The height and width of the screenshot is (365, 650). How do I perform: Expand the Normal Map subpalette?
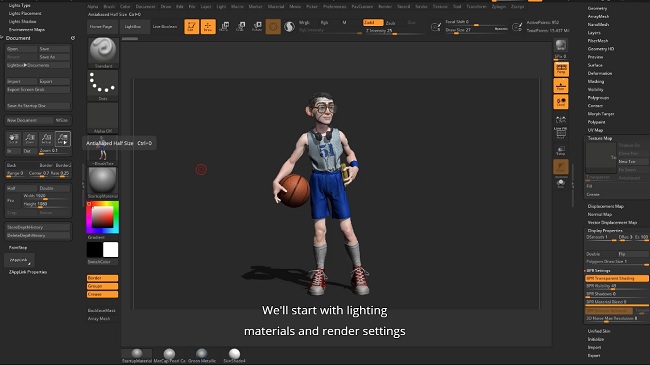(x=599, y=214)
